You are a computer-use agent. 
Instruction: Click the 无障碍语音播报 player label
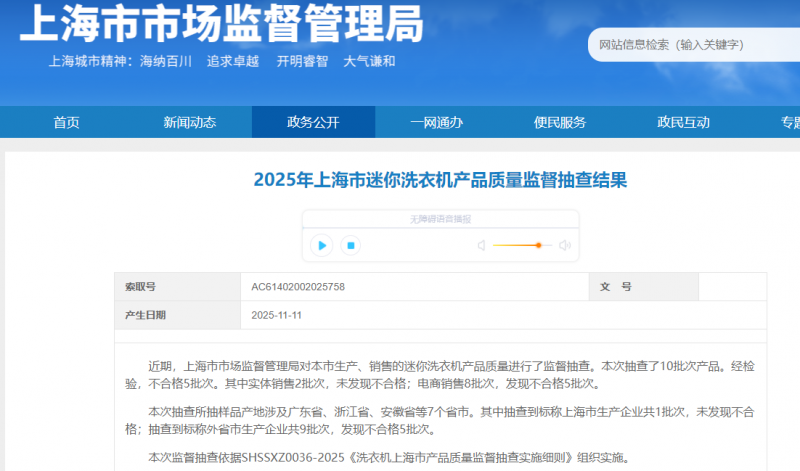pos(440,219)
